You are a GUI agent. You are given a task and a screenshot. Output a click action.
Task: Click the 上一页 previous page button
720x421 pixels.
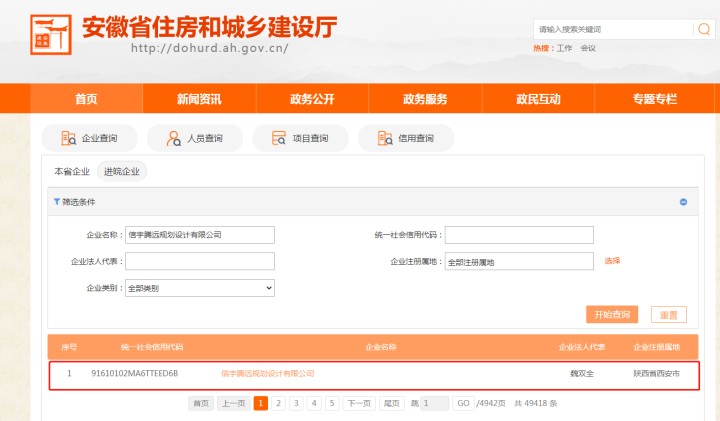[x=233, y=403]
